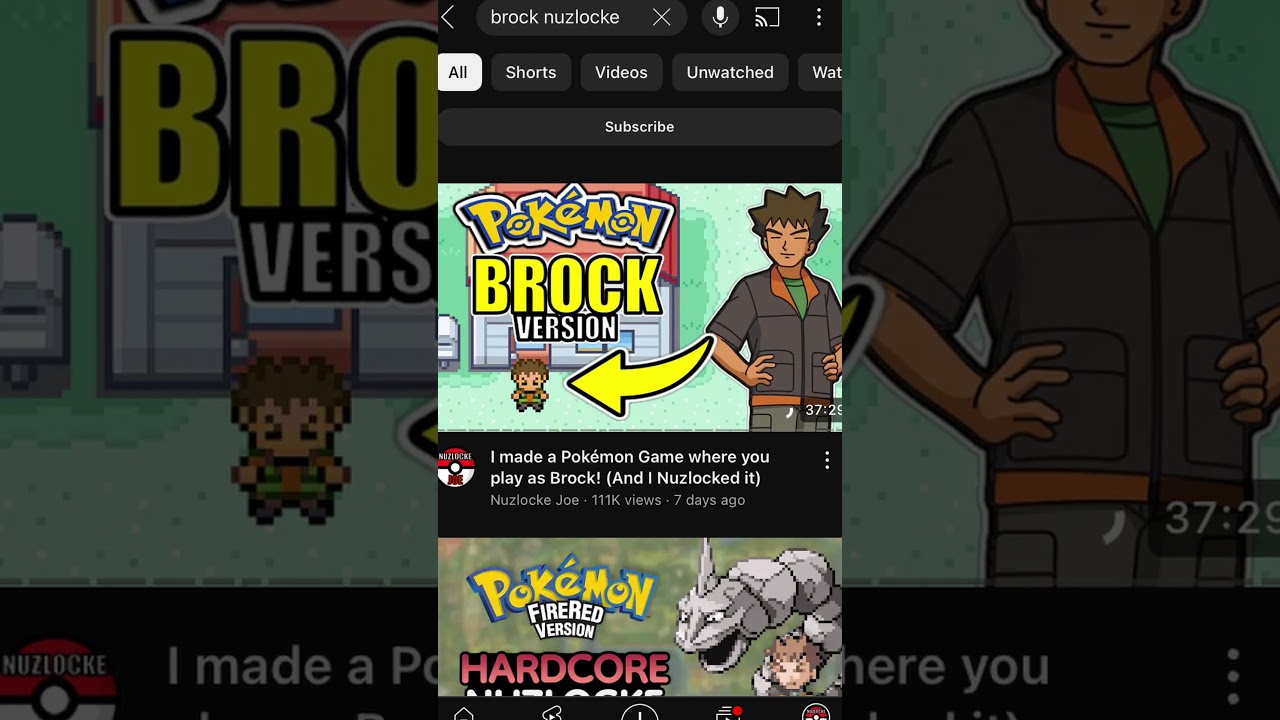Click 'Nuzlocke Joe · 111K views · 7 days ago'
Viewport: 1280px width, 720px height.
617,500
